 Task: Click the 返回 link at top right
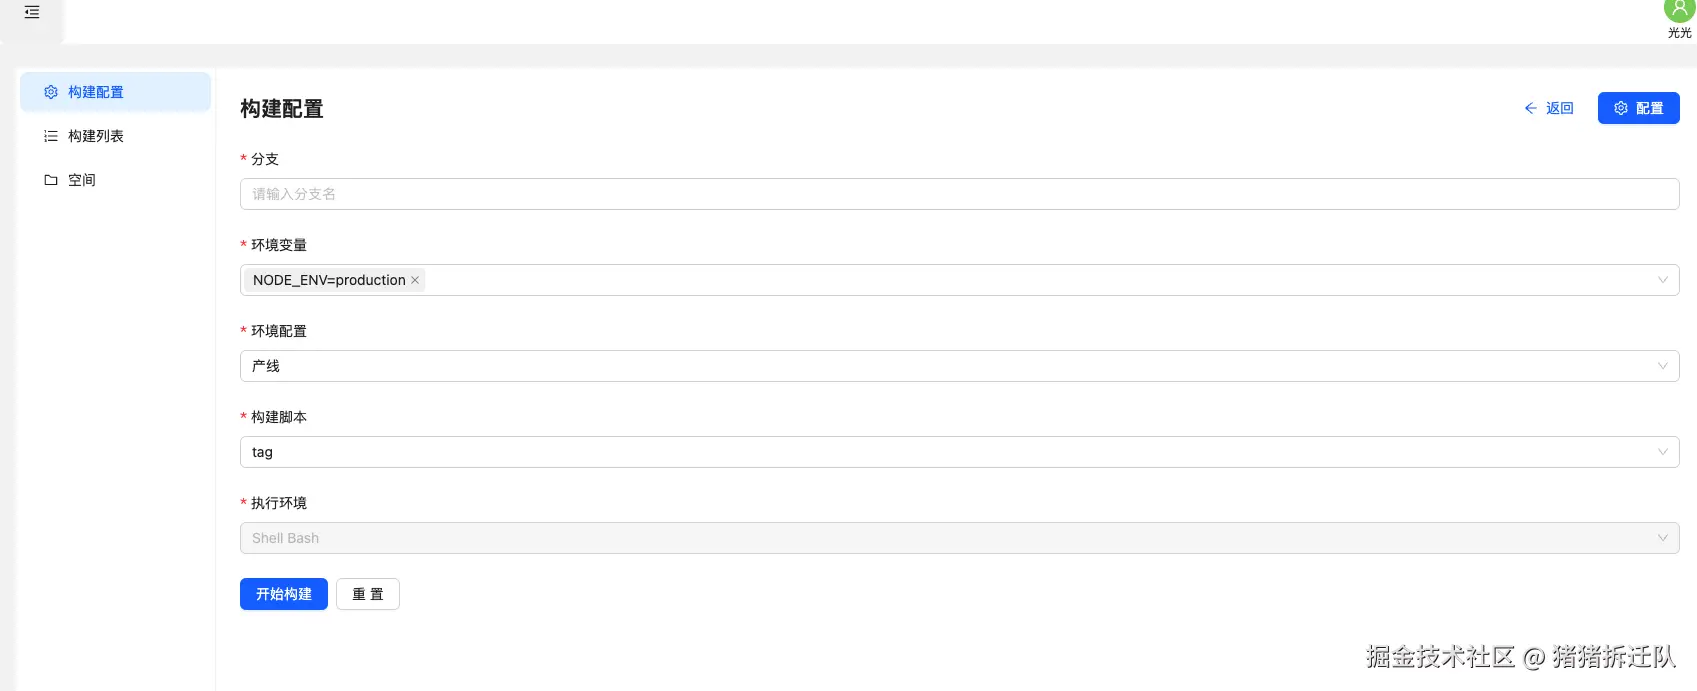[1558, 108]
